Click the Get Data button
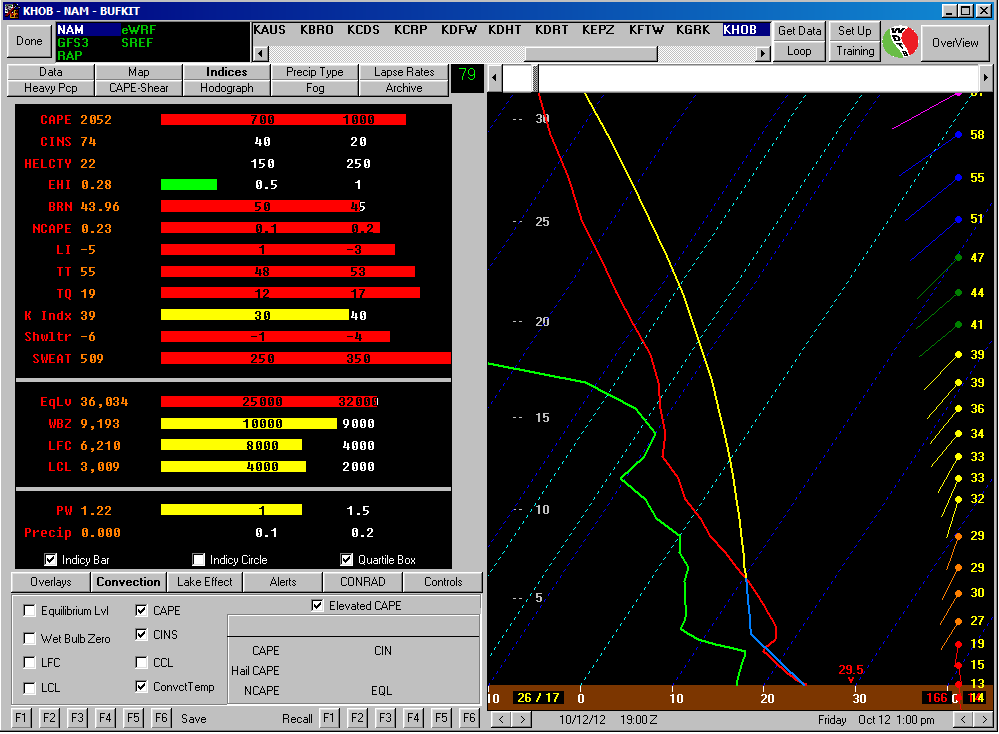999x734 pixels. (x=800, y=31)
